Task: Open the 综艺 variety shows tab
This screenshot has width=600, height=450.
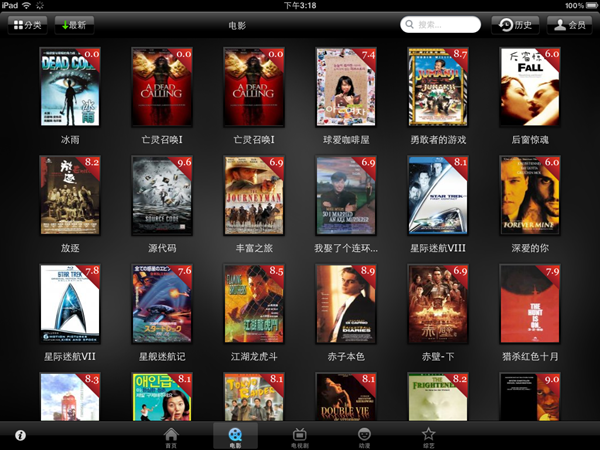Action: tap(428, 437)
